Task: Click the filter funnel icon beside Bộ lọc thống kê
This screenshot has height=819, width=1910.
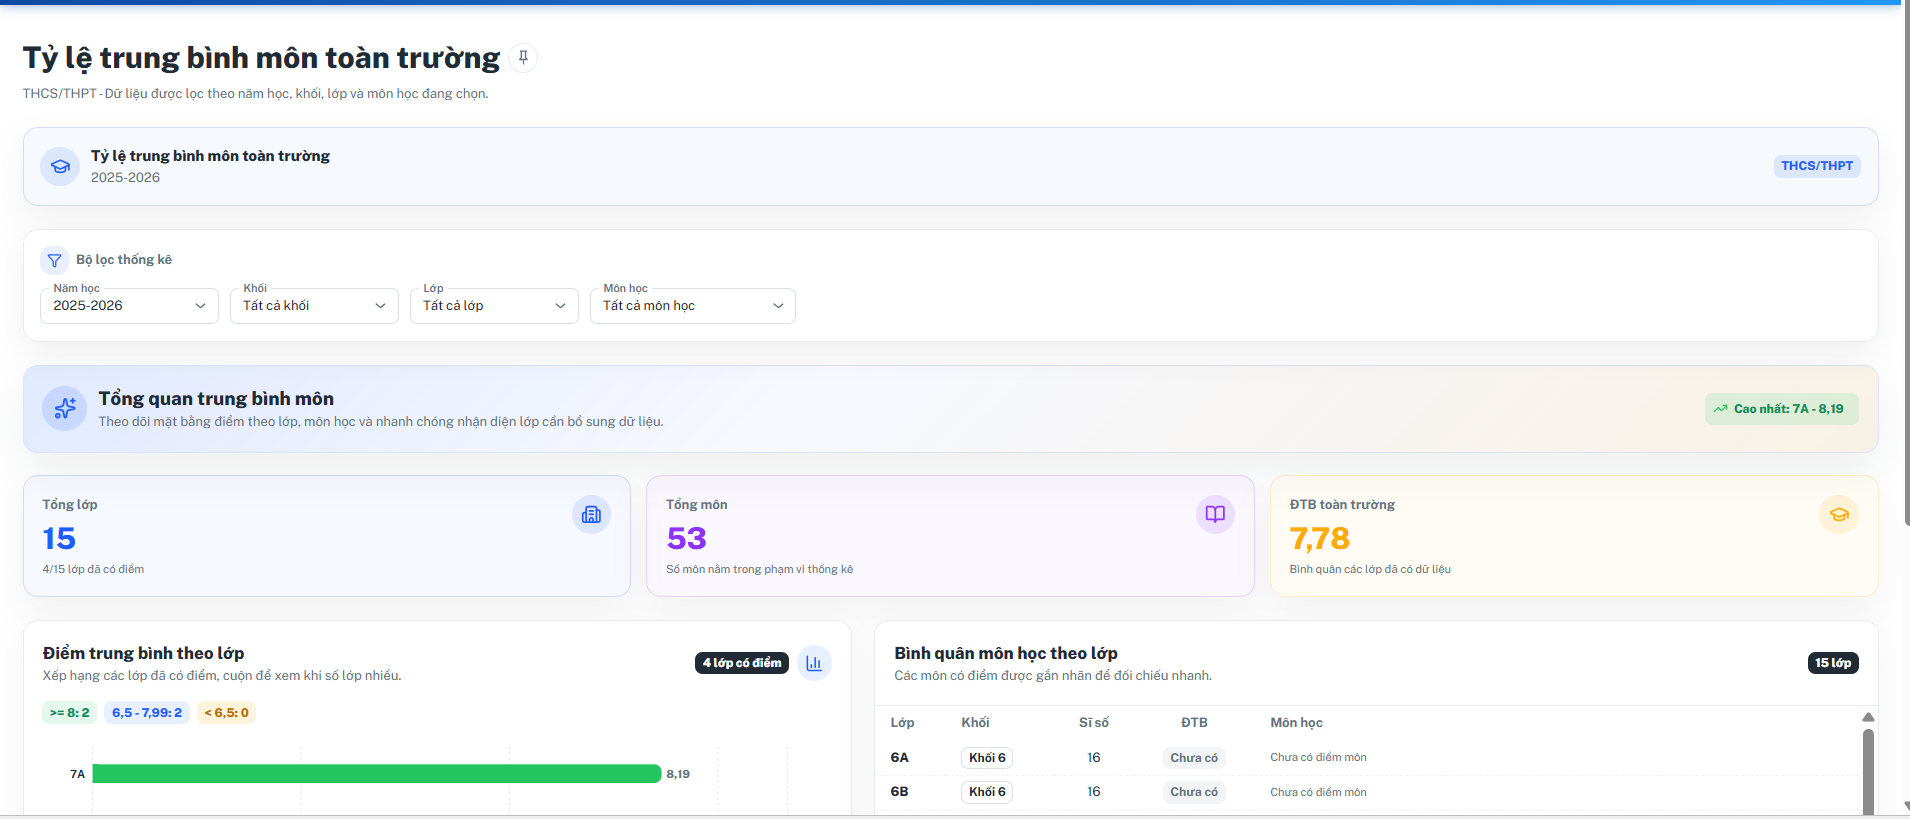Action: tap(55, 260)
